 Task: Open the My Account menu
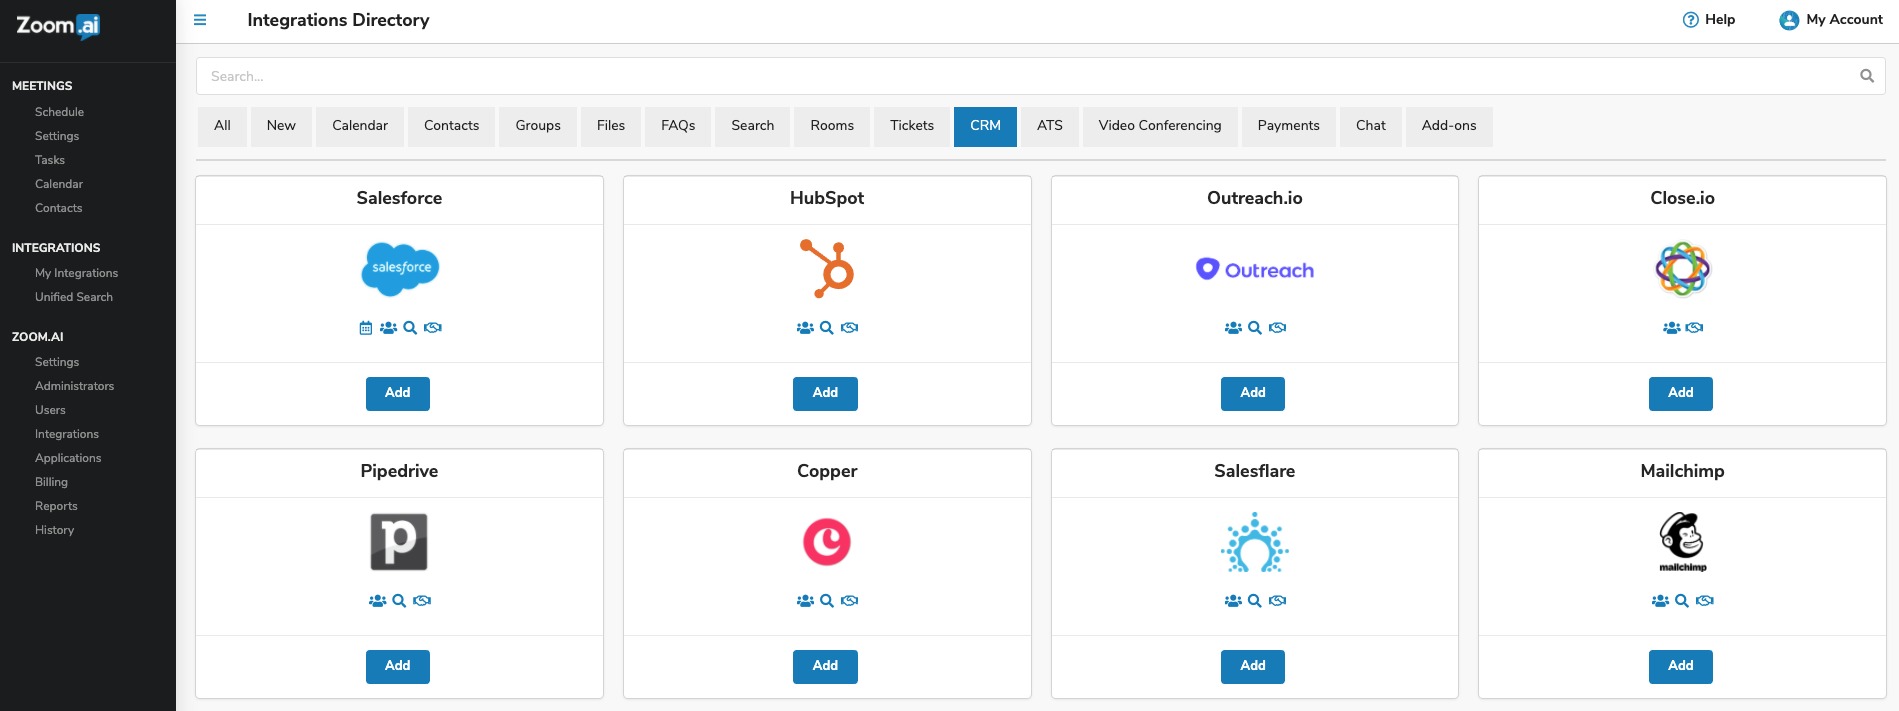coord(1831,20)
